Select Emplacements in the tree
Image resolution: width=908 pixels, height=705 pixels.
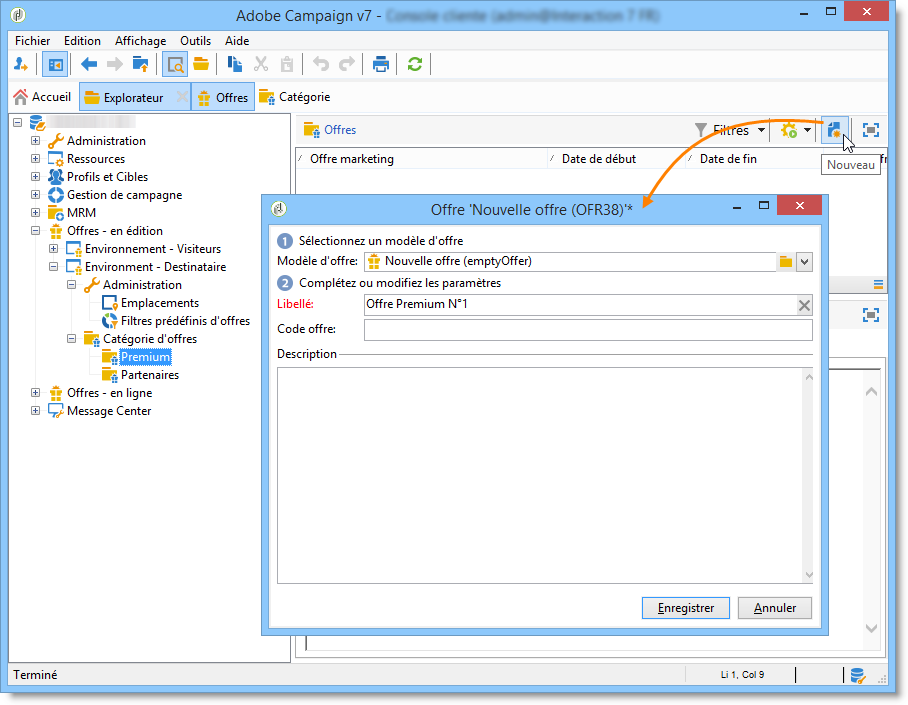pos(160,303)
